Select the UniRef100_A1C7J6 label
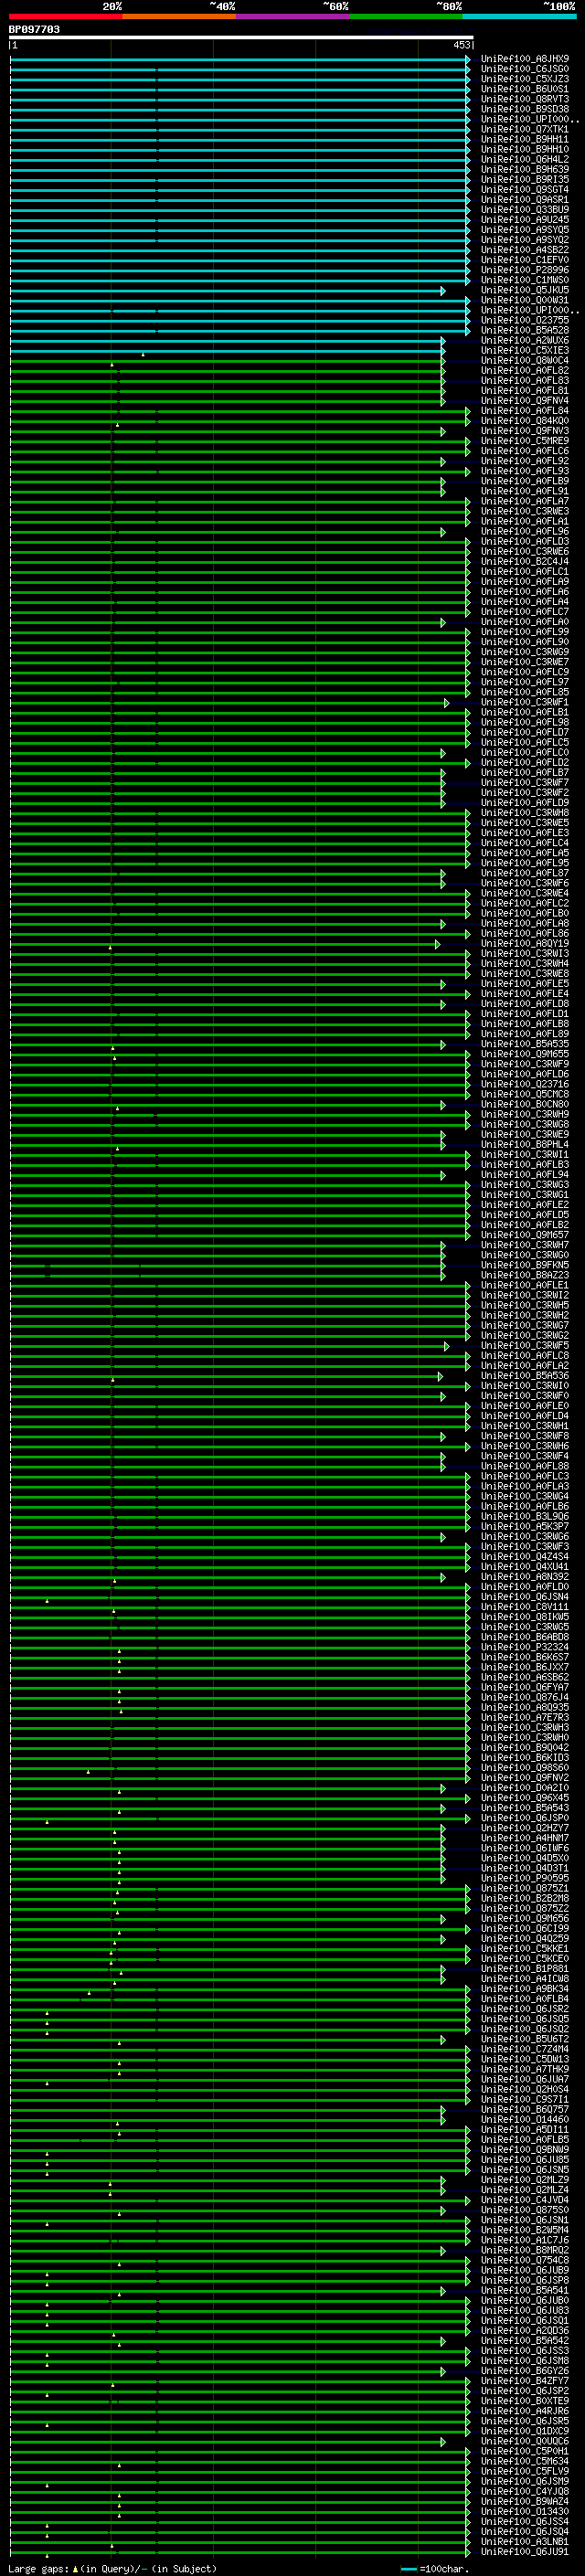585x2576 pixels. (525, 2240)
